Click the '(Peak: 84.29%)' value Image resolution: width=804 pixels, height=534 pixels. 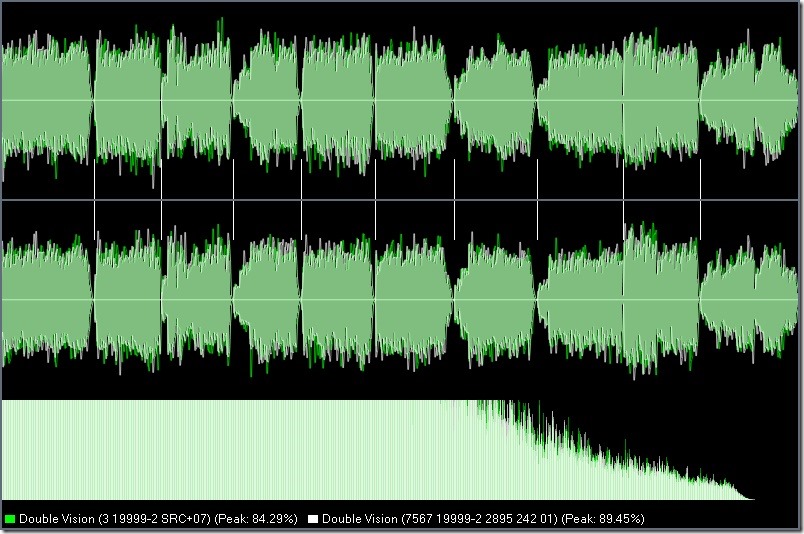(x=256, y=519)
